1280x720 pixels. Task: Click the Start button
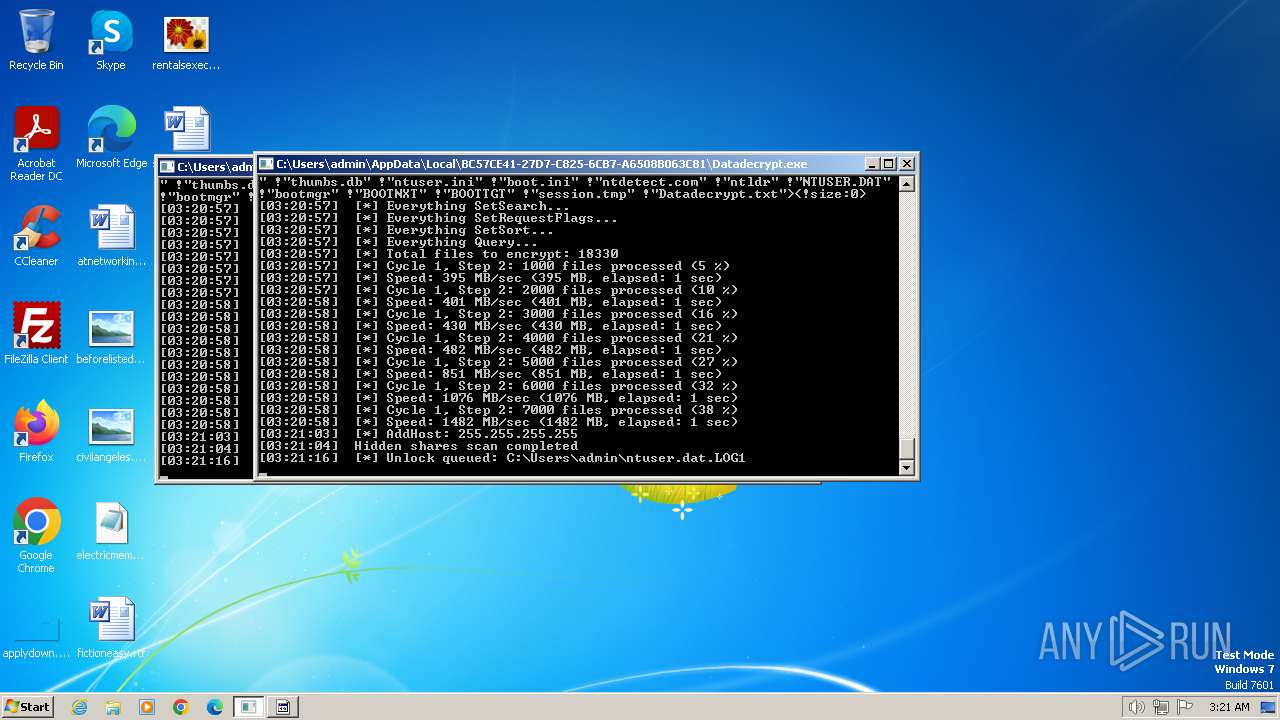coord(27,706)
